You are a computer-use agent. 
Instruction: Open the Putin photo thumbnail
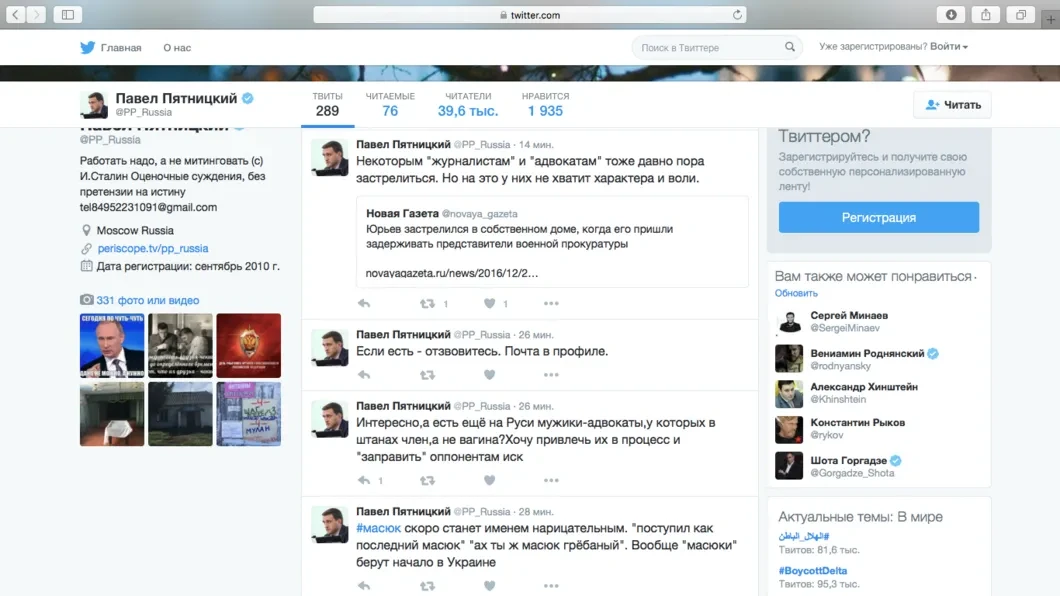(112, 345)
